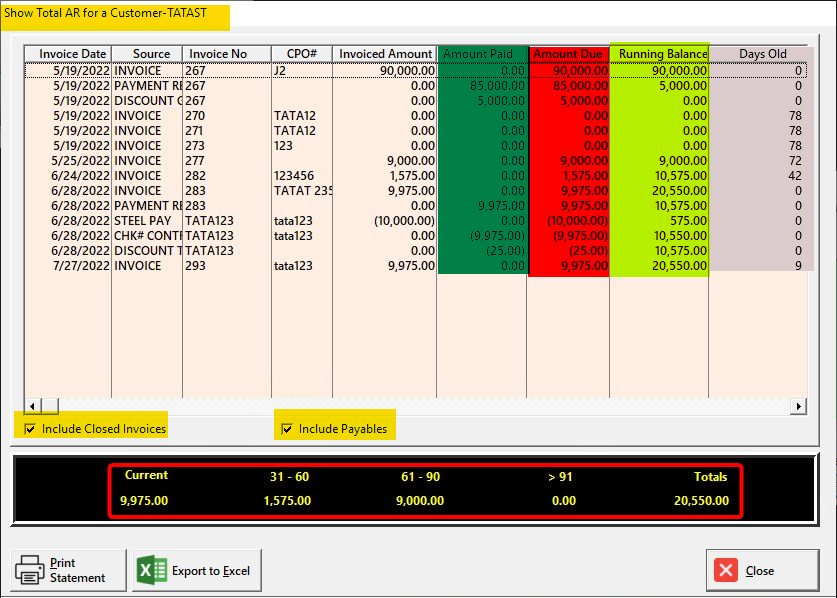Click the Invoiced Amount column header
This screenshot has width=837, height=598.
click(x=385, y=54)
